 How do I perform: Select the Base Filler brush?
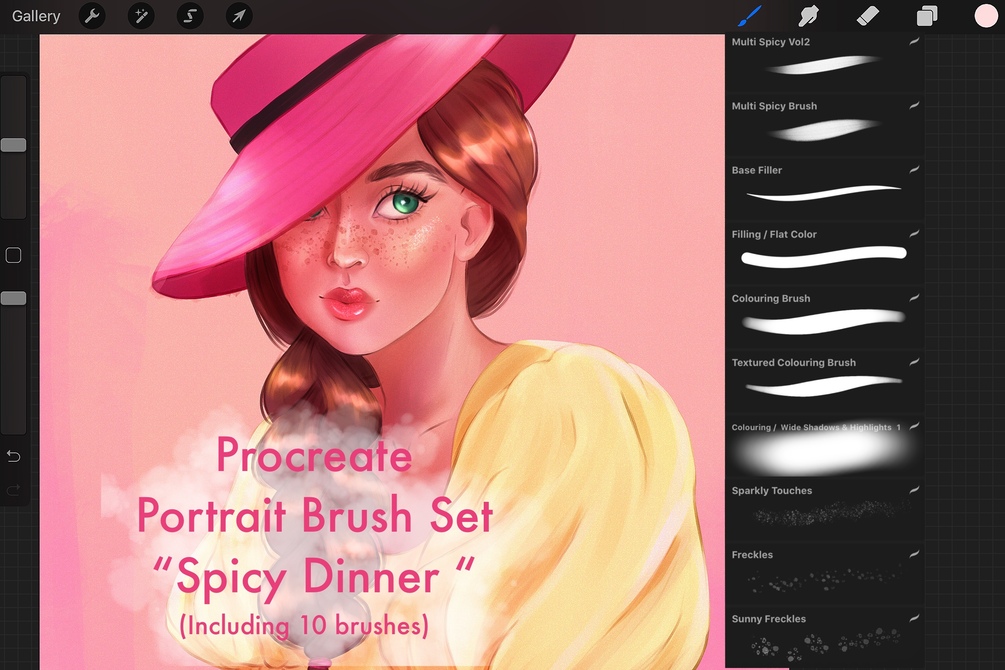click(823, 187)
